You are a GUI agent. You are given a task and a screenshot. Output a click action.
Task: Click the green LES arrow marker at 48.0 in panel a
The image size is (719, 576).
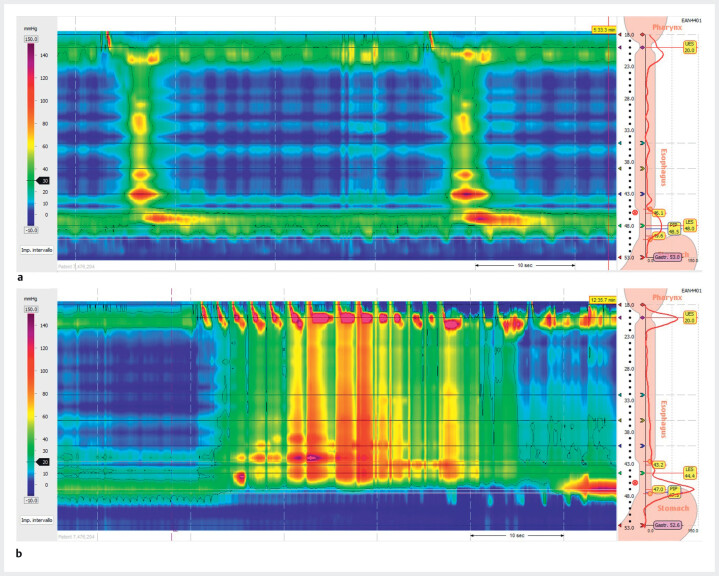pos(642,226)
